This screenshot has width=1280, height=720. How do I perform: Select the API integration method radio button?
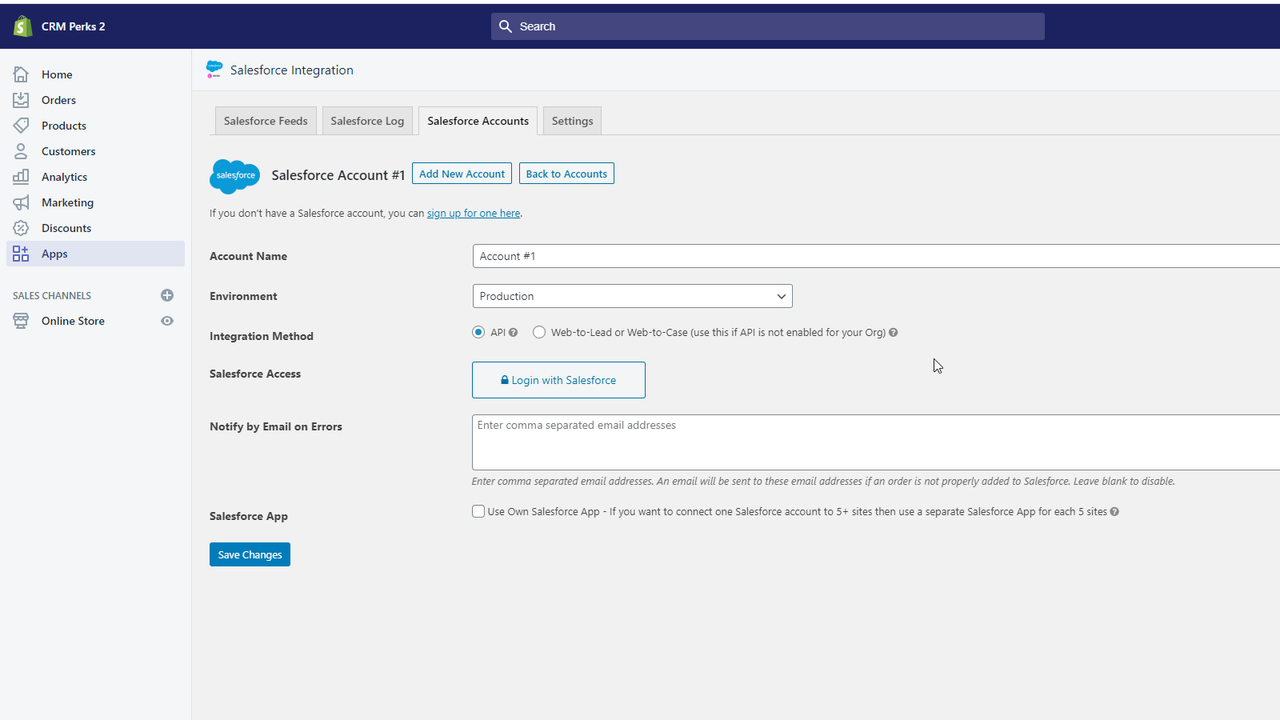pos(478,332)
